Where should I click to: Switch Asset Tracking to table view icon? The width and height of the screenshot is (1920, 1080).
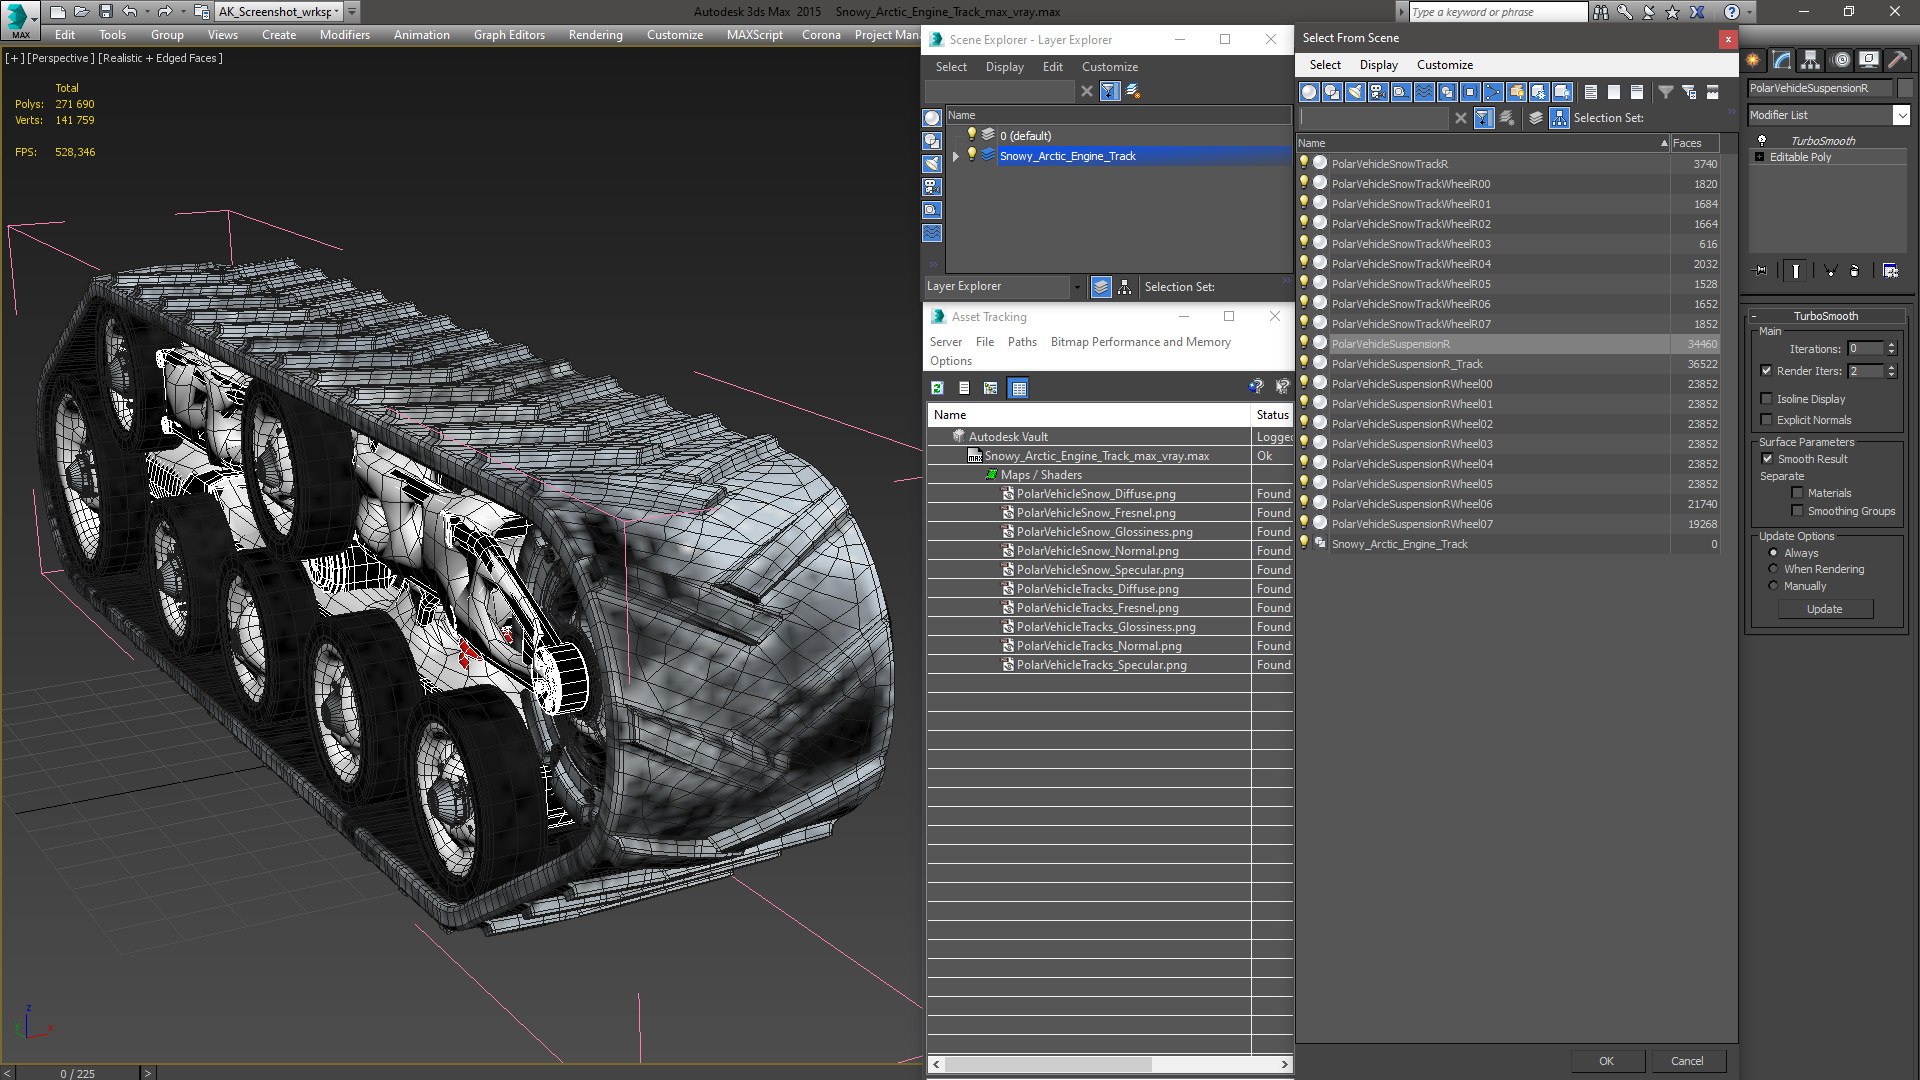click(1018, 388)
